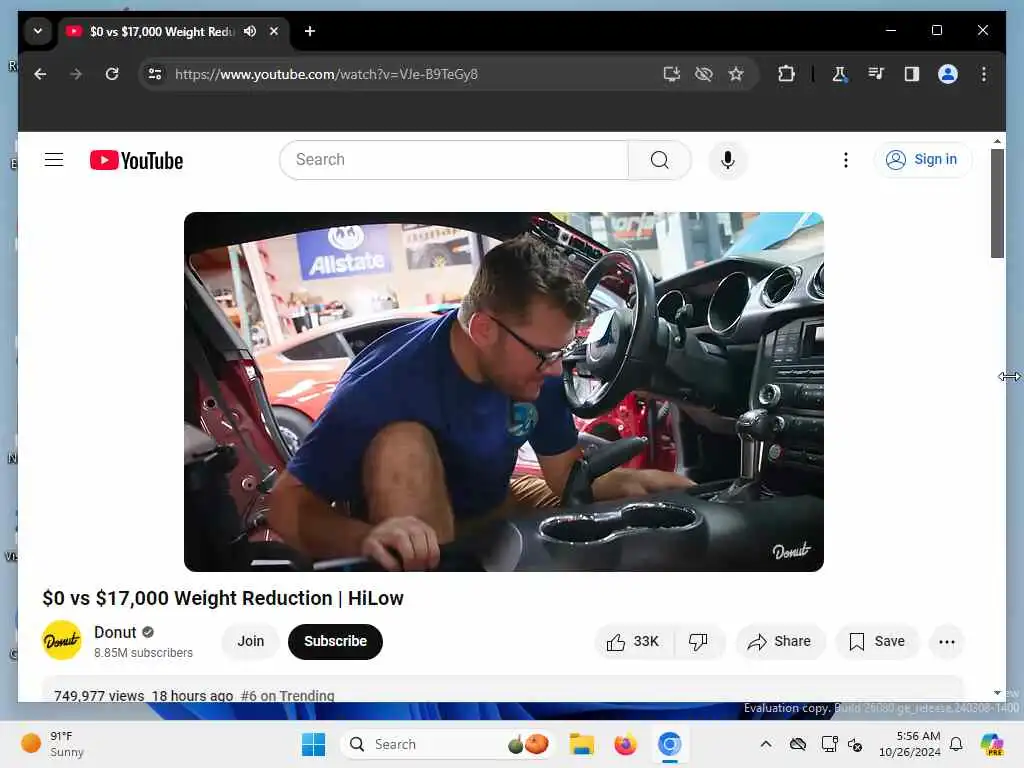
Task: Open media controls in the toolbar
Action: [876, 74]
